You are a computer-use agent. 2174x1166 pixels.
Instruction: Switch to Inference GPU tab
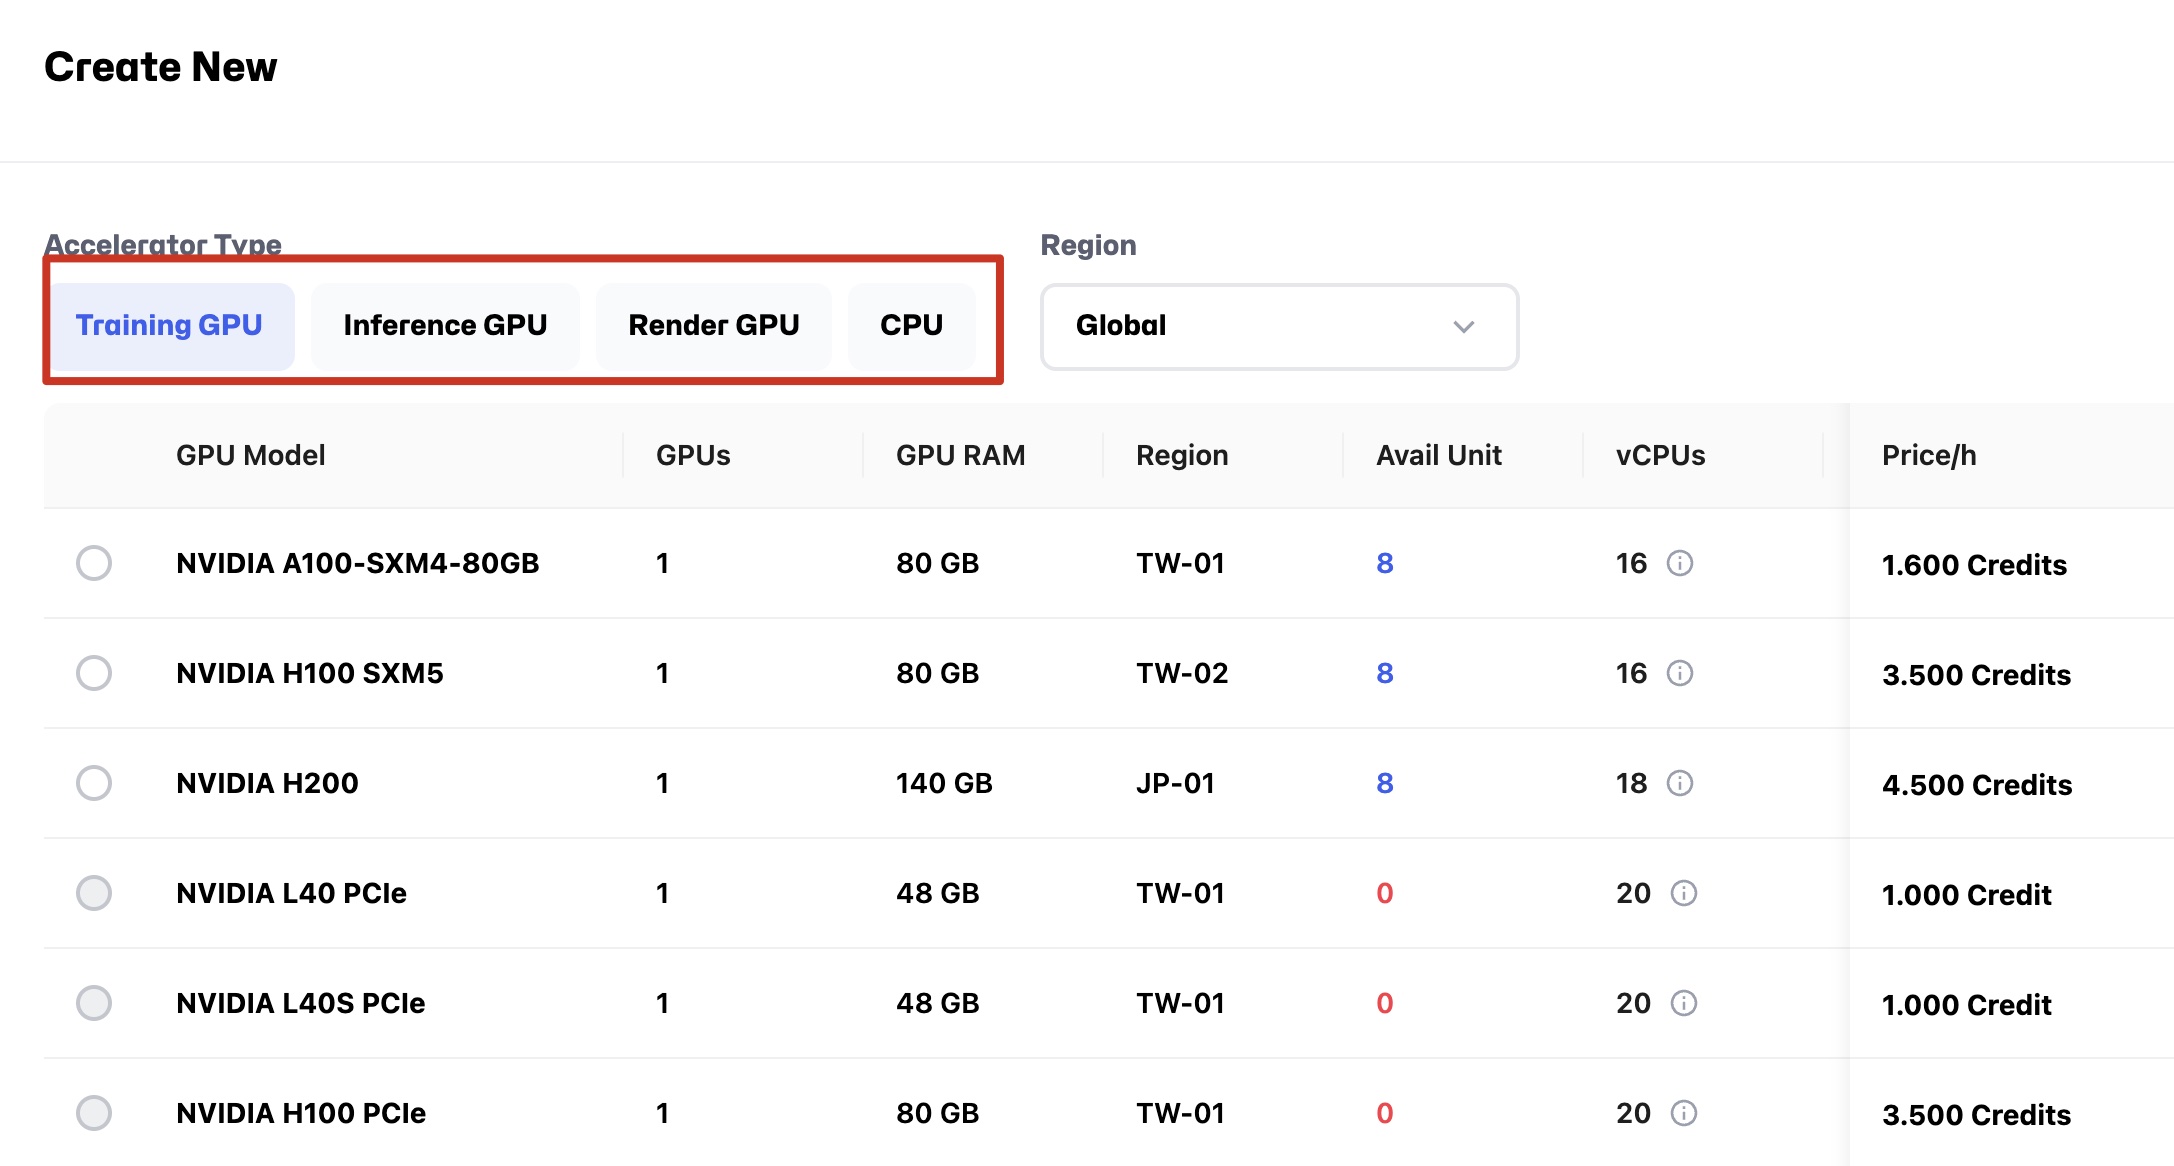click(x=445, y=326)
